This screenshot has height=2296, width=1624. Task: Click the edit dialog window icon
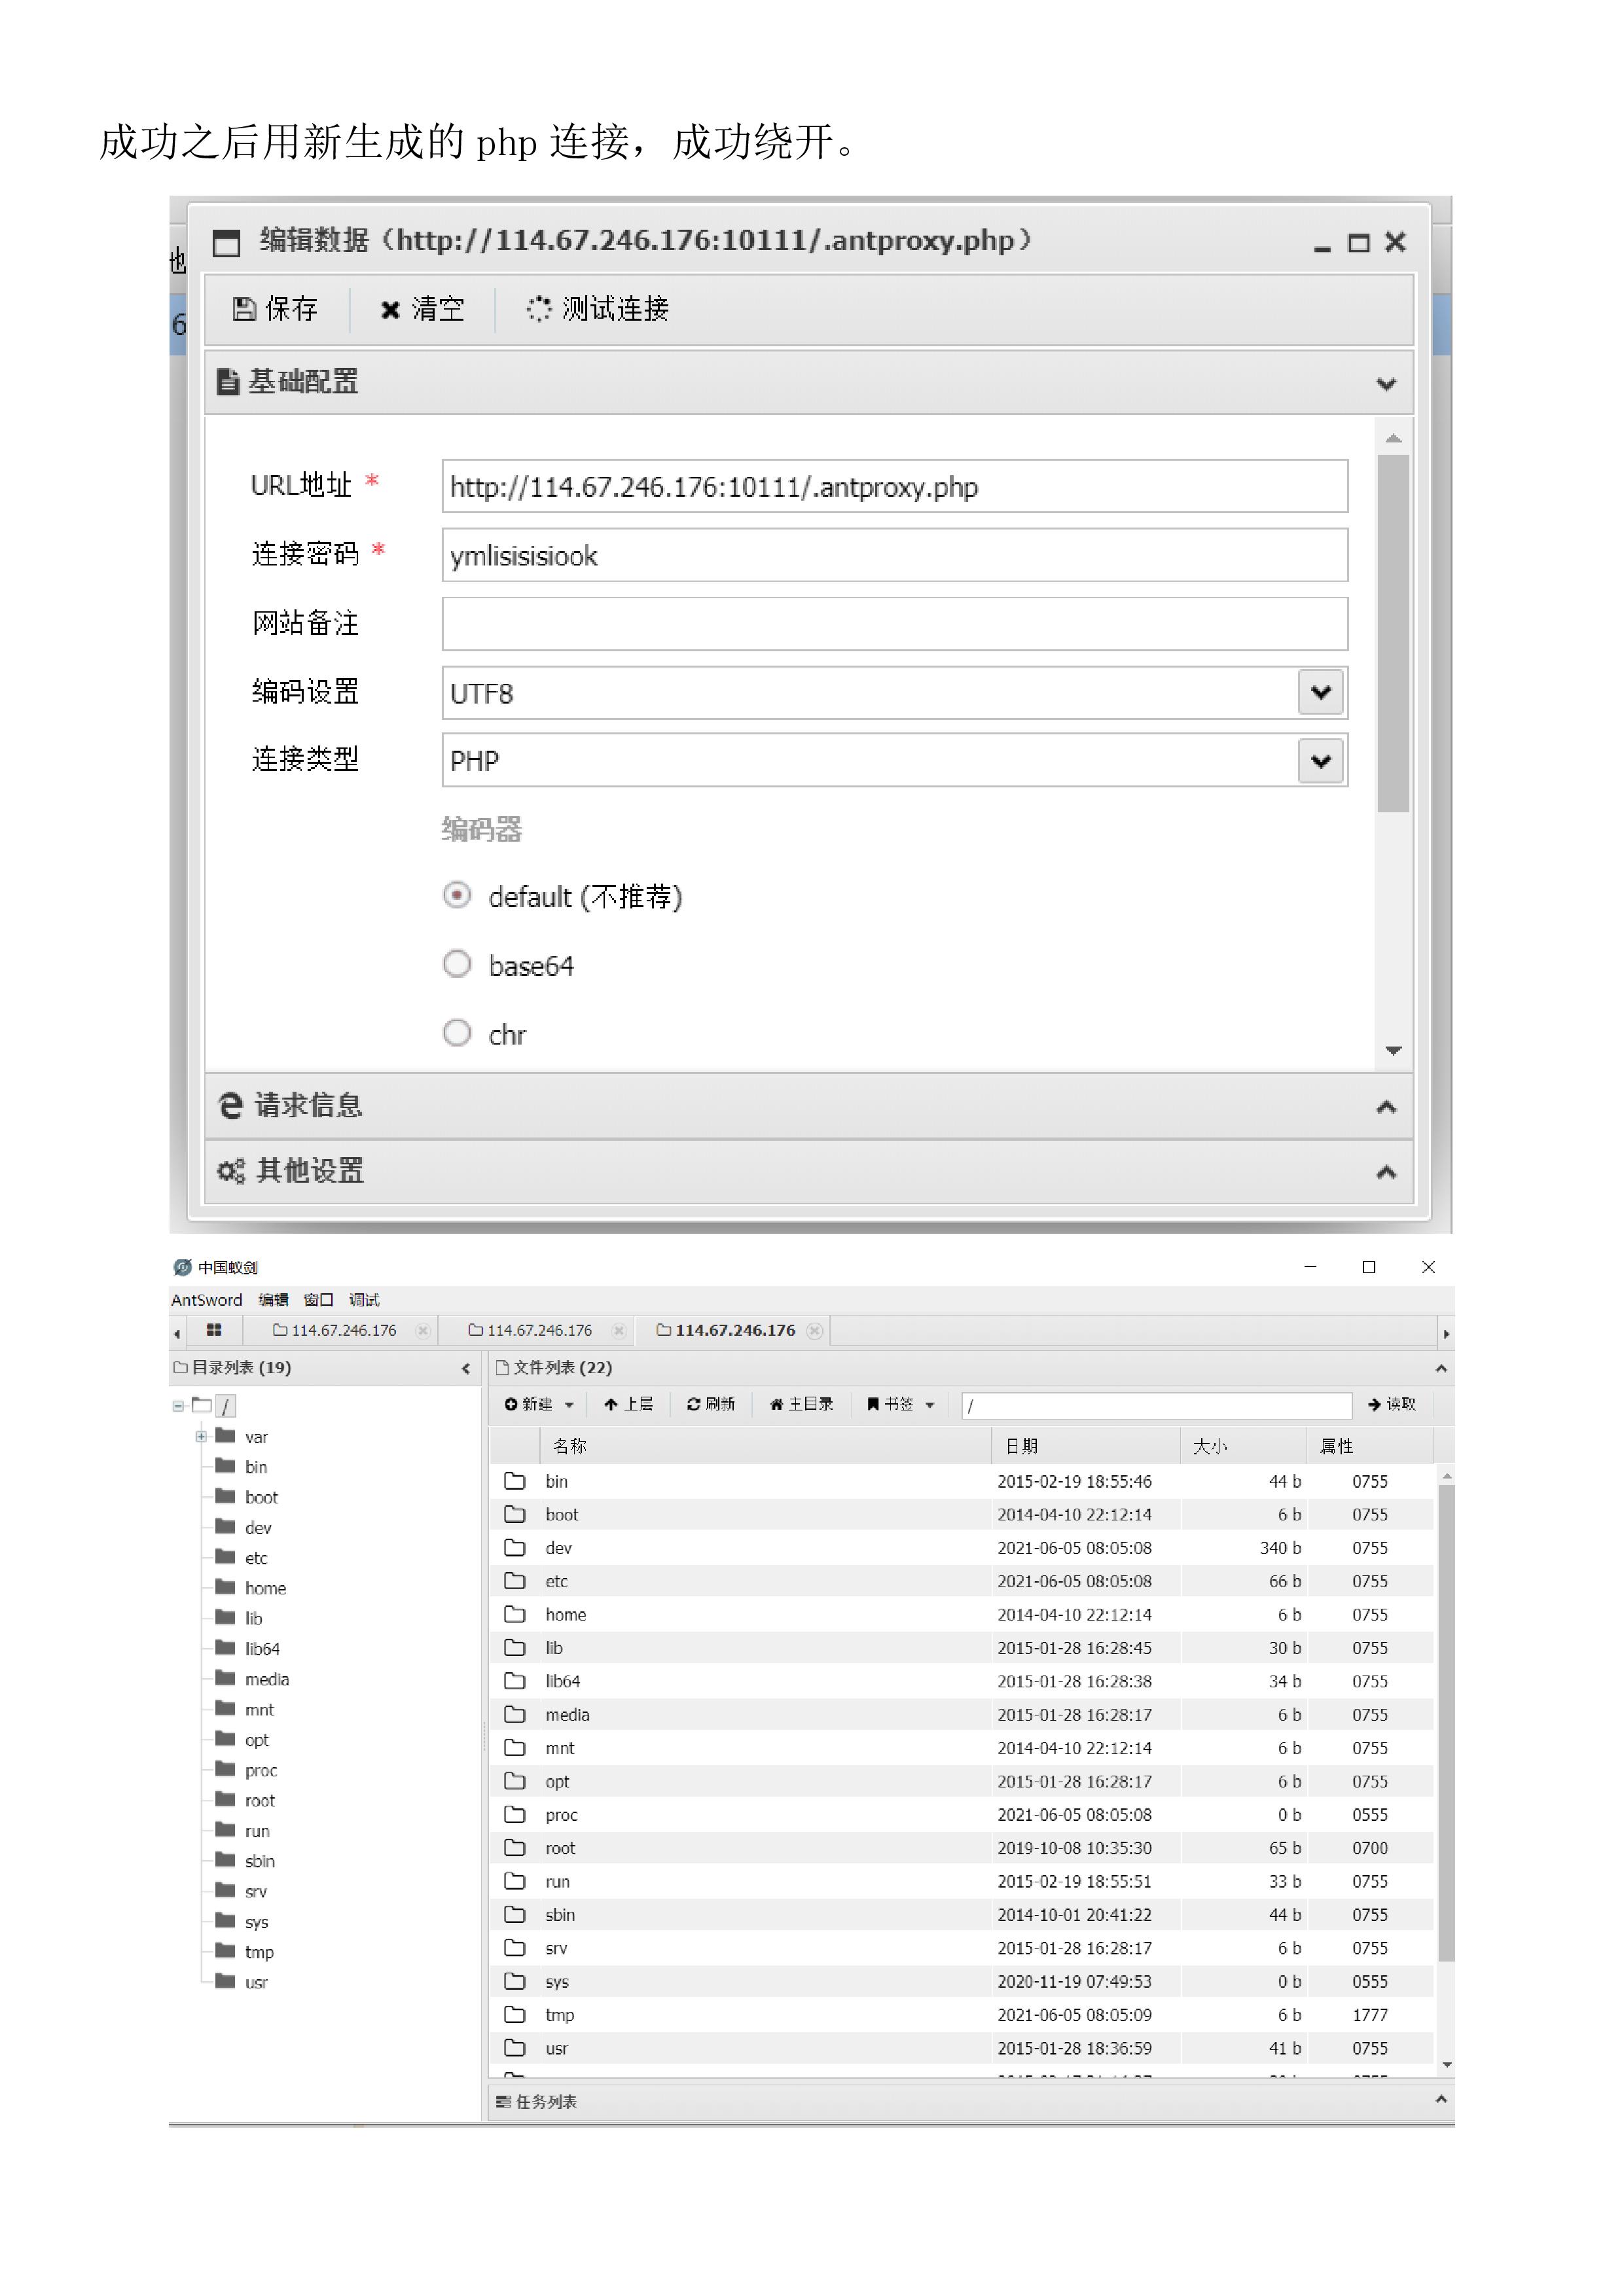tap(227, 243)
